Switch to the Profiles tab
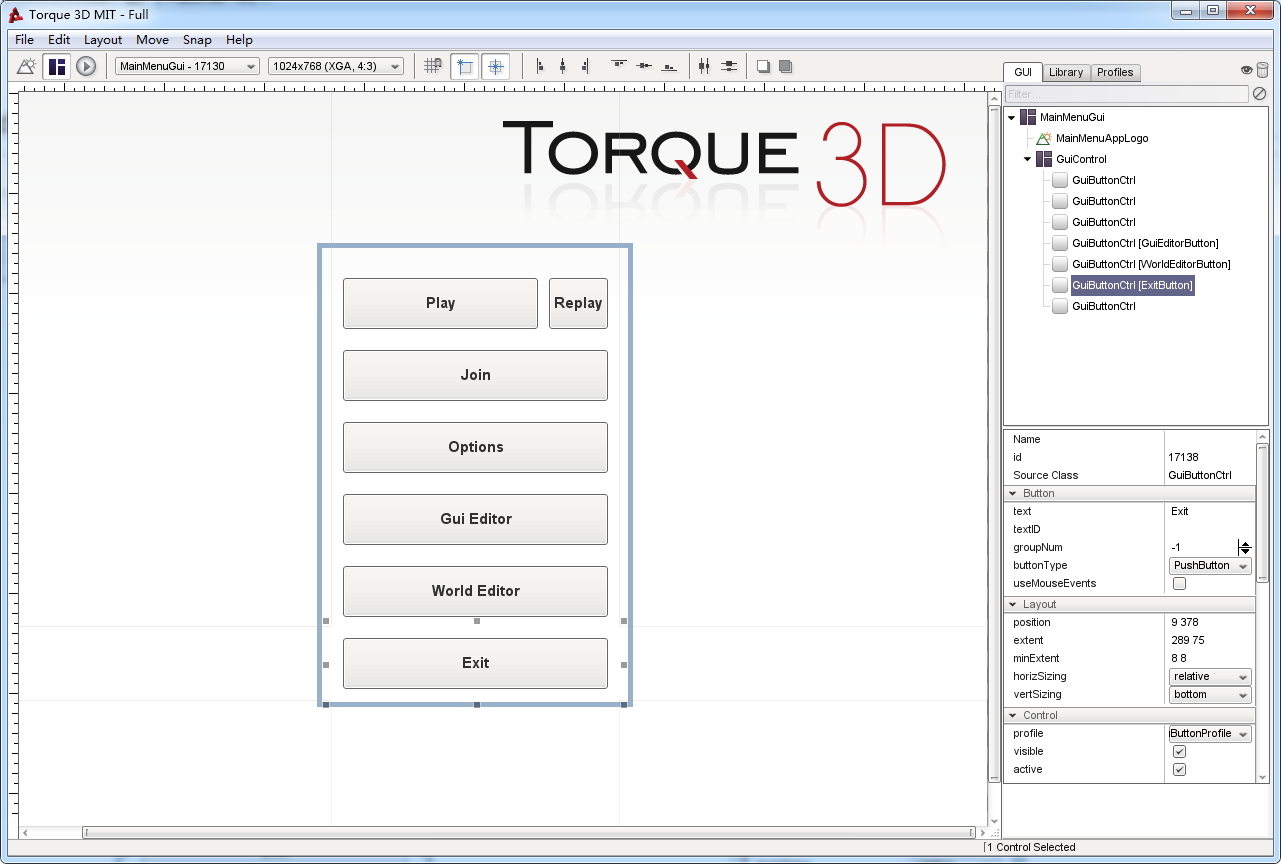 point(1114,72)
